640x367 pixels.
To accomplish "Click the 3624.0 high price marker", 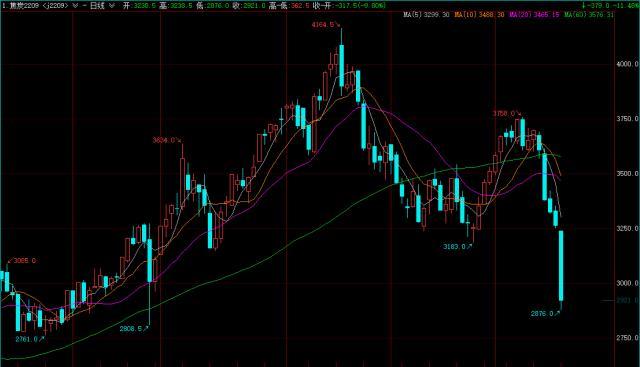I will click(167, 140).
